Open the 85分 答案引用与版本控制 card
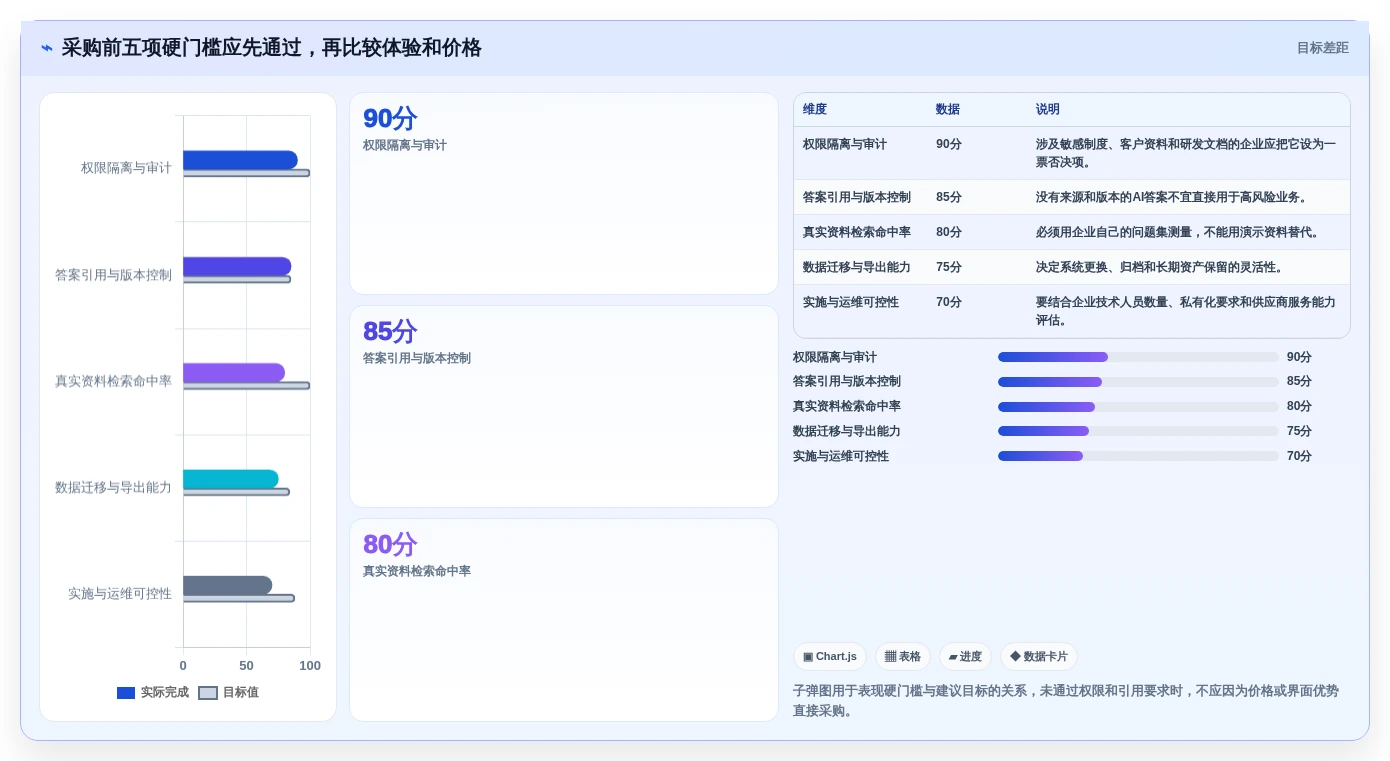This screenshot has width=1390, height=761. click(564, 406)
